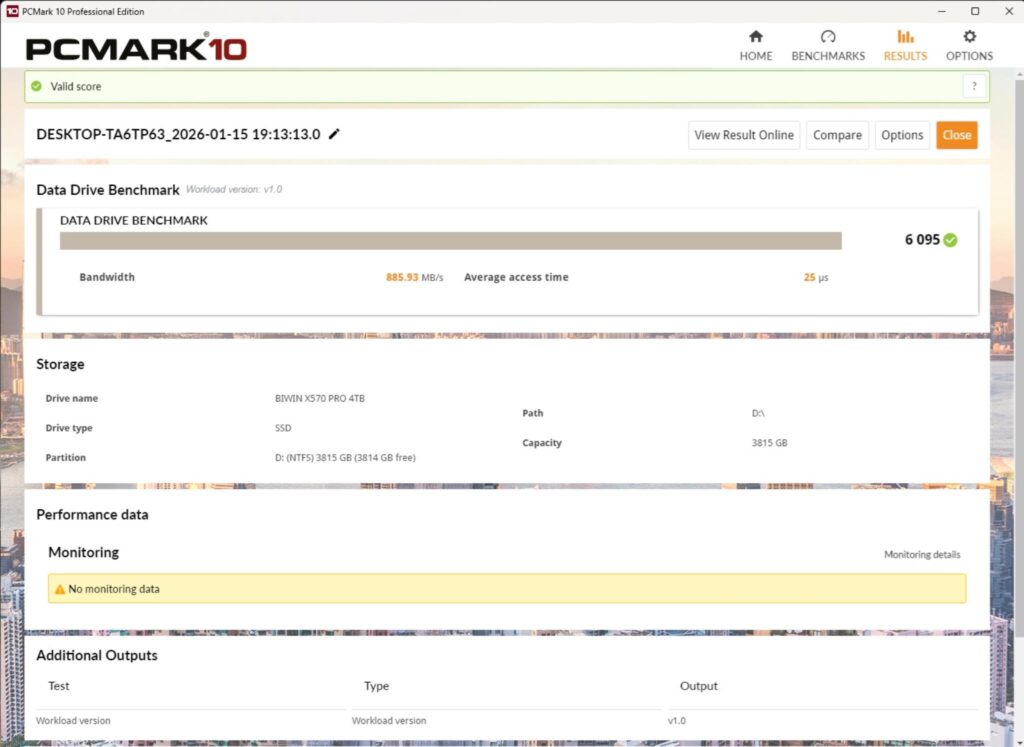Click the Test column header
The image size is (1024, 747).
pyautogui.click(x=58, y=686)
